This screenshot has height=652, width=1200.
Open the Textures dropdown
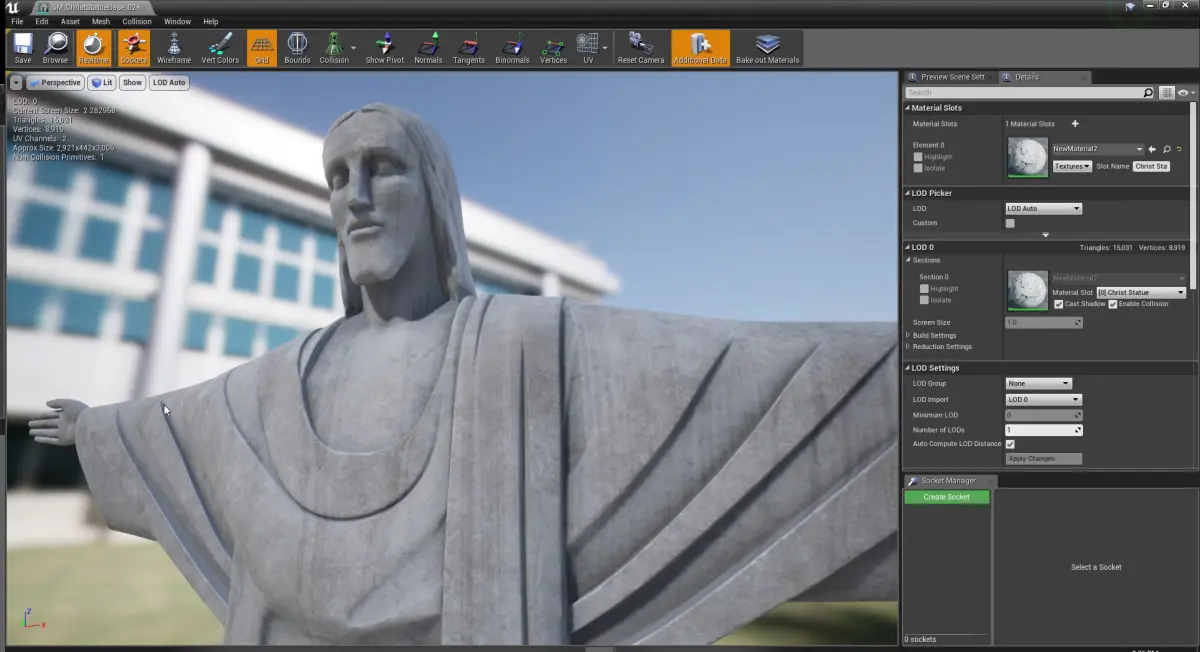1071,166
